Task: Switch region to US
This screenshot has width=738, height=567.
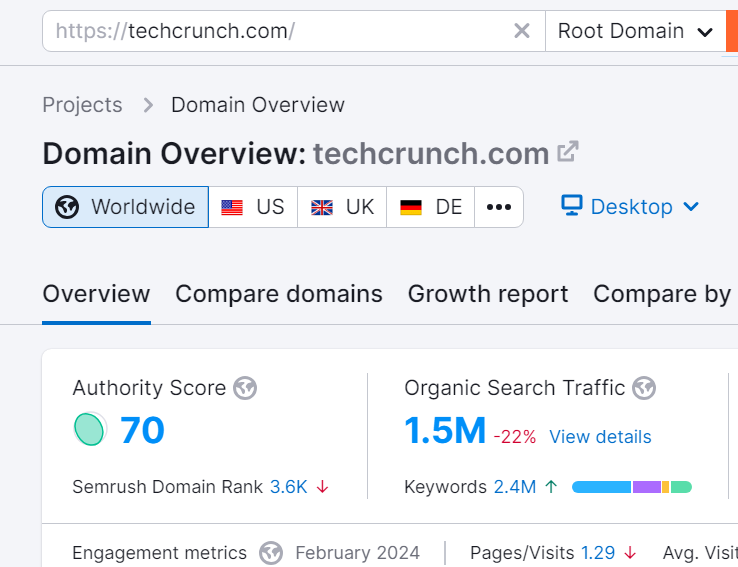Action: point(253,207)
